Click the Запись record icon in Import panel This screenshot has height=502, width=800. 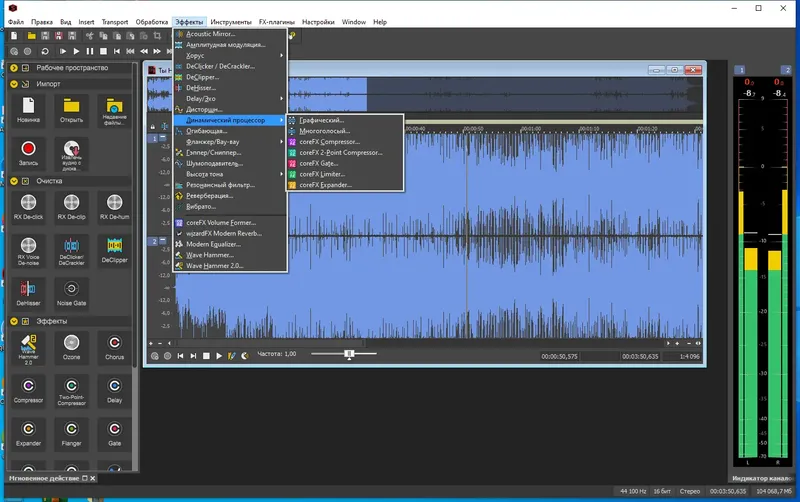28,148
